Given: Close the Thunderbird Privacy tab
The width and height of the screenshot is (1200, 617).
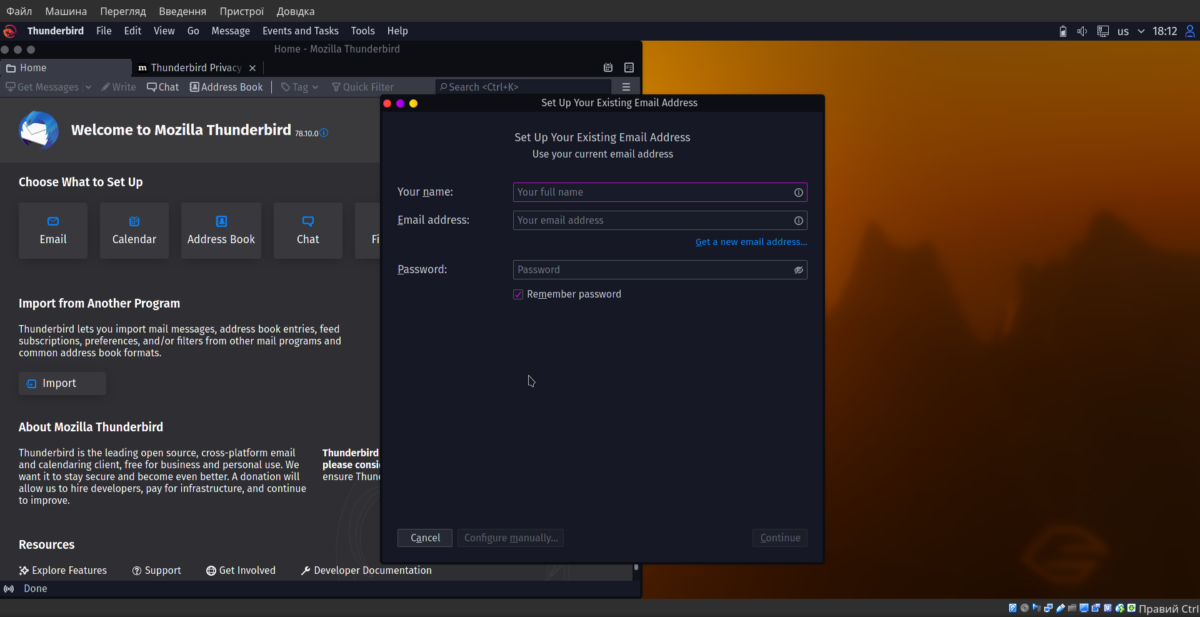Looking at the screenshot, I should point(253,68).
